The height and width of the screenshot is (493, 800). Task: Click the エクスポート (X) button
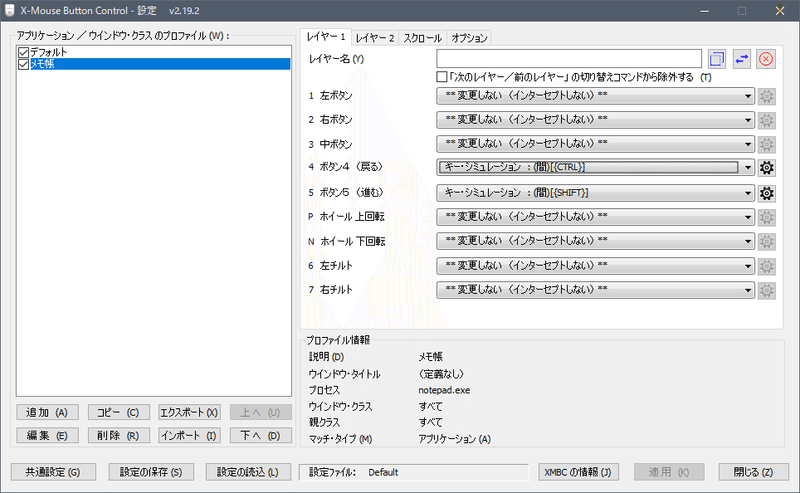click(189, 412)
